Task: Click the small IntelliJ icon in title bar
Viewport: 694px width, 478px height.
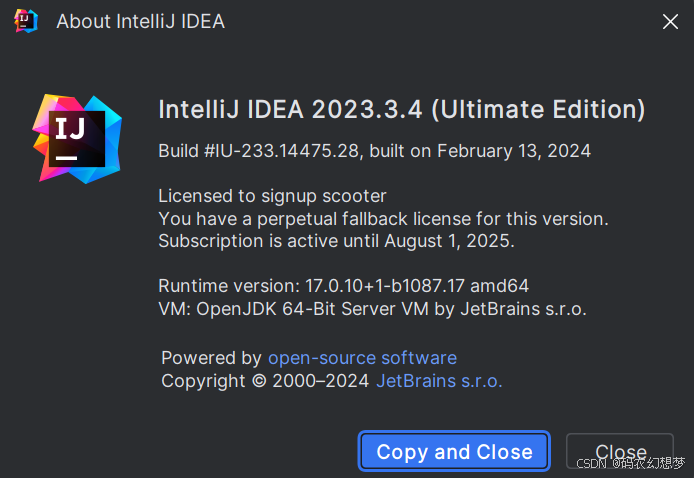Action: pyautogui.click(x=26, y=21)
